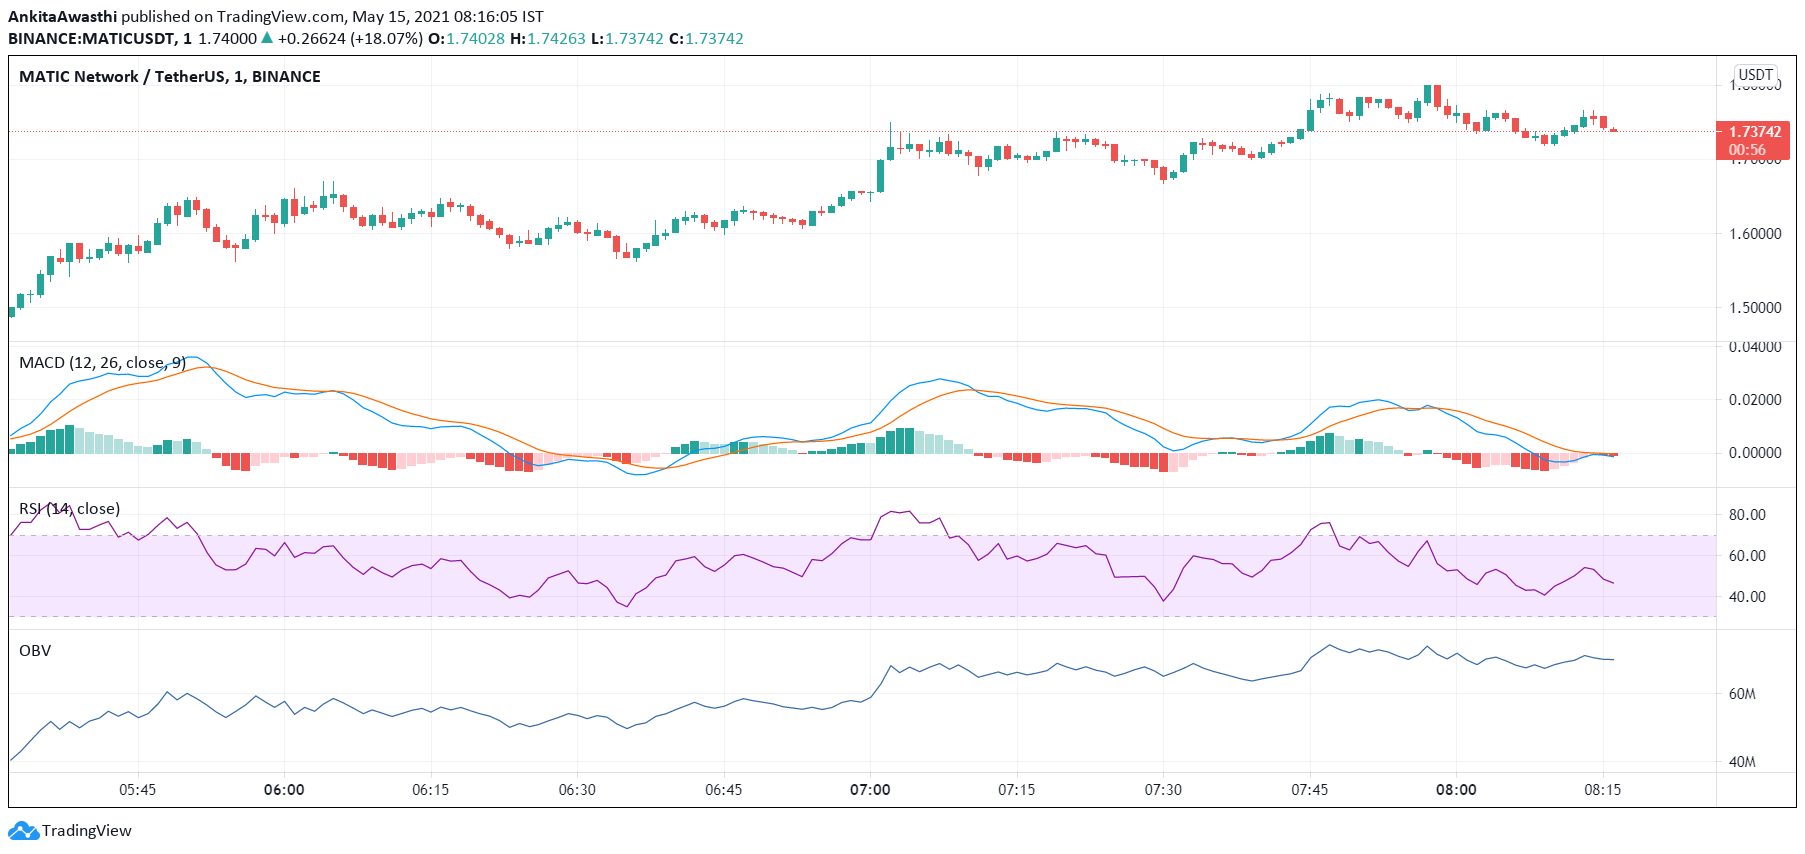This screenshot has height=854, width=1805.
Task: Click the 07:30 time axis marker
Action: pos(1163,790)
